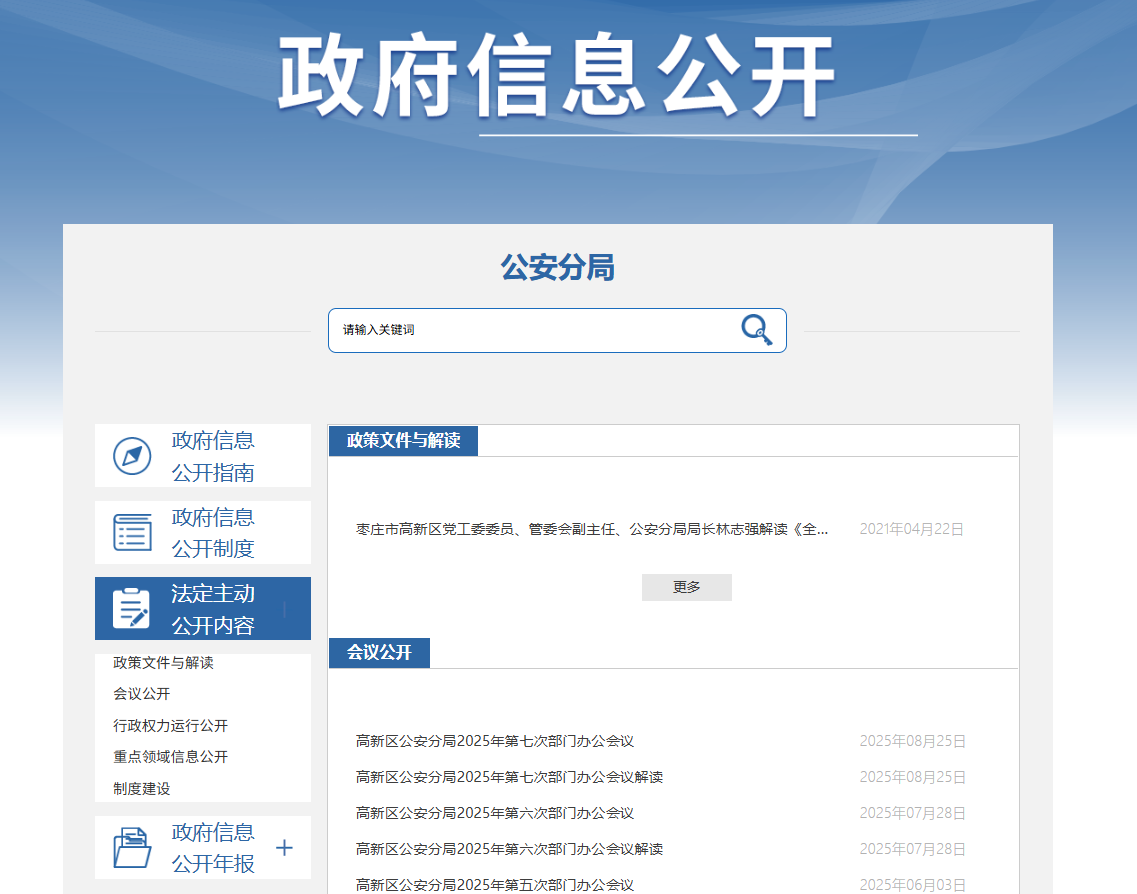Image resolution: width=1137 pixels, height=894 pixels.
Task: Open 2025年第七次部门办公会议解读 link
Action: click(509, 777)
